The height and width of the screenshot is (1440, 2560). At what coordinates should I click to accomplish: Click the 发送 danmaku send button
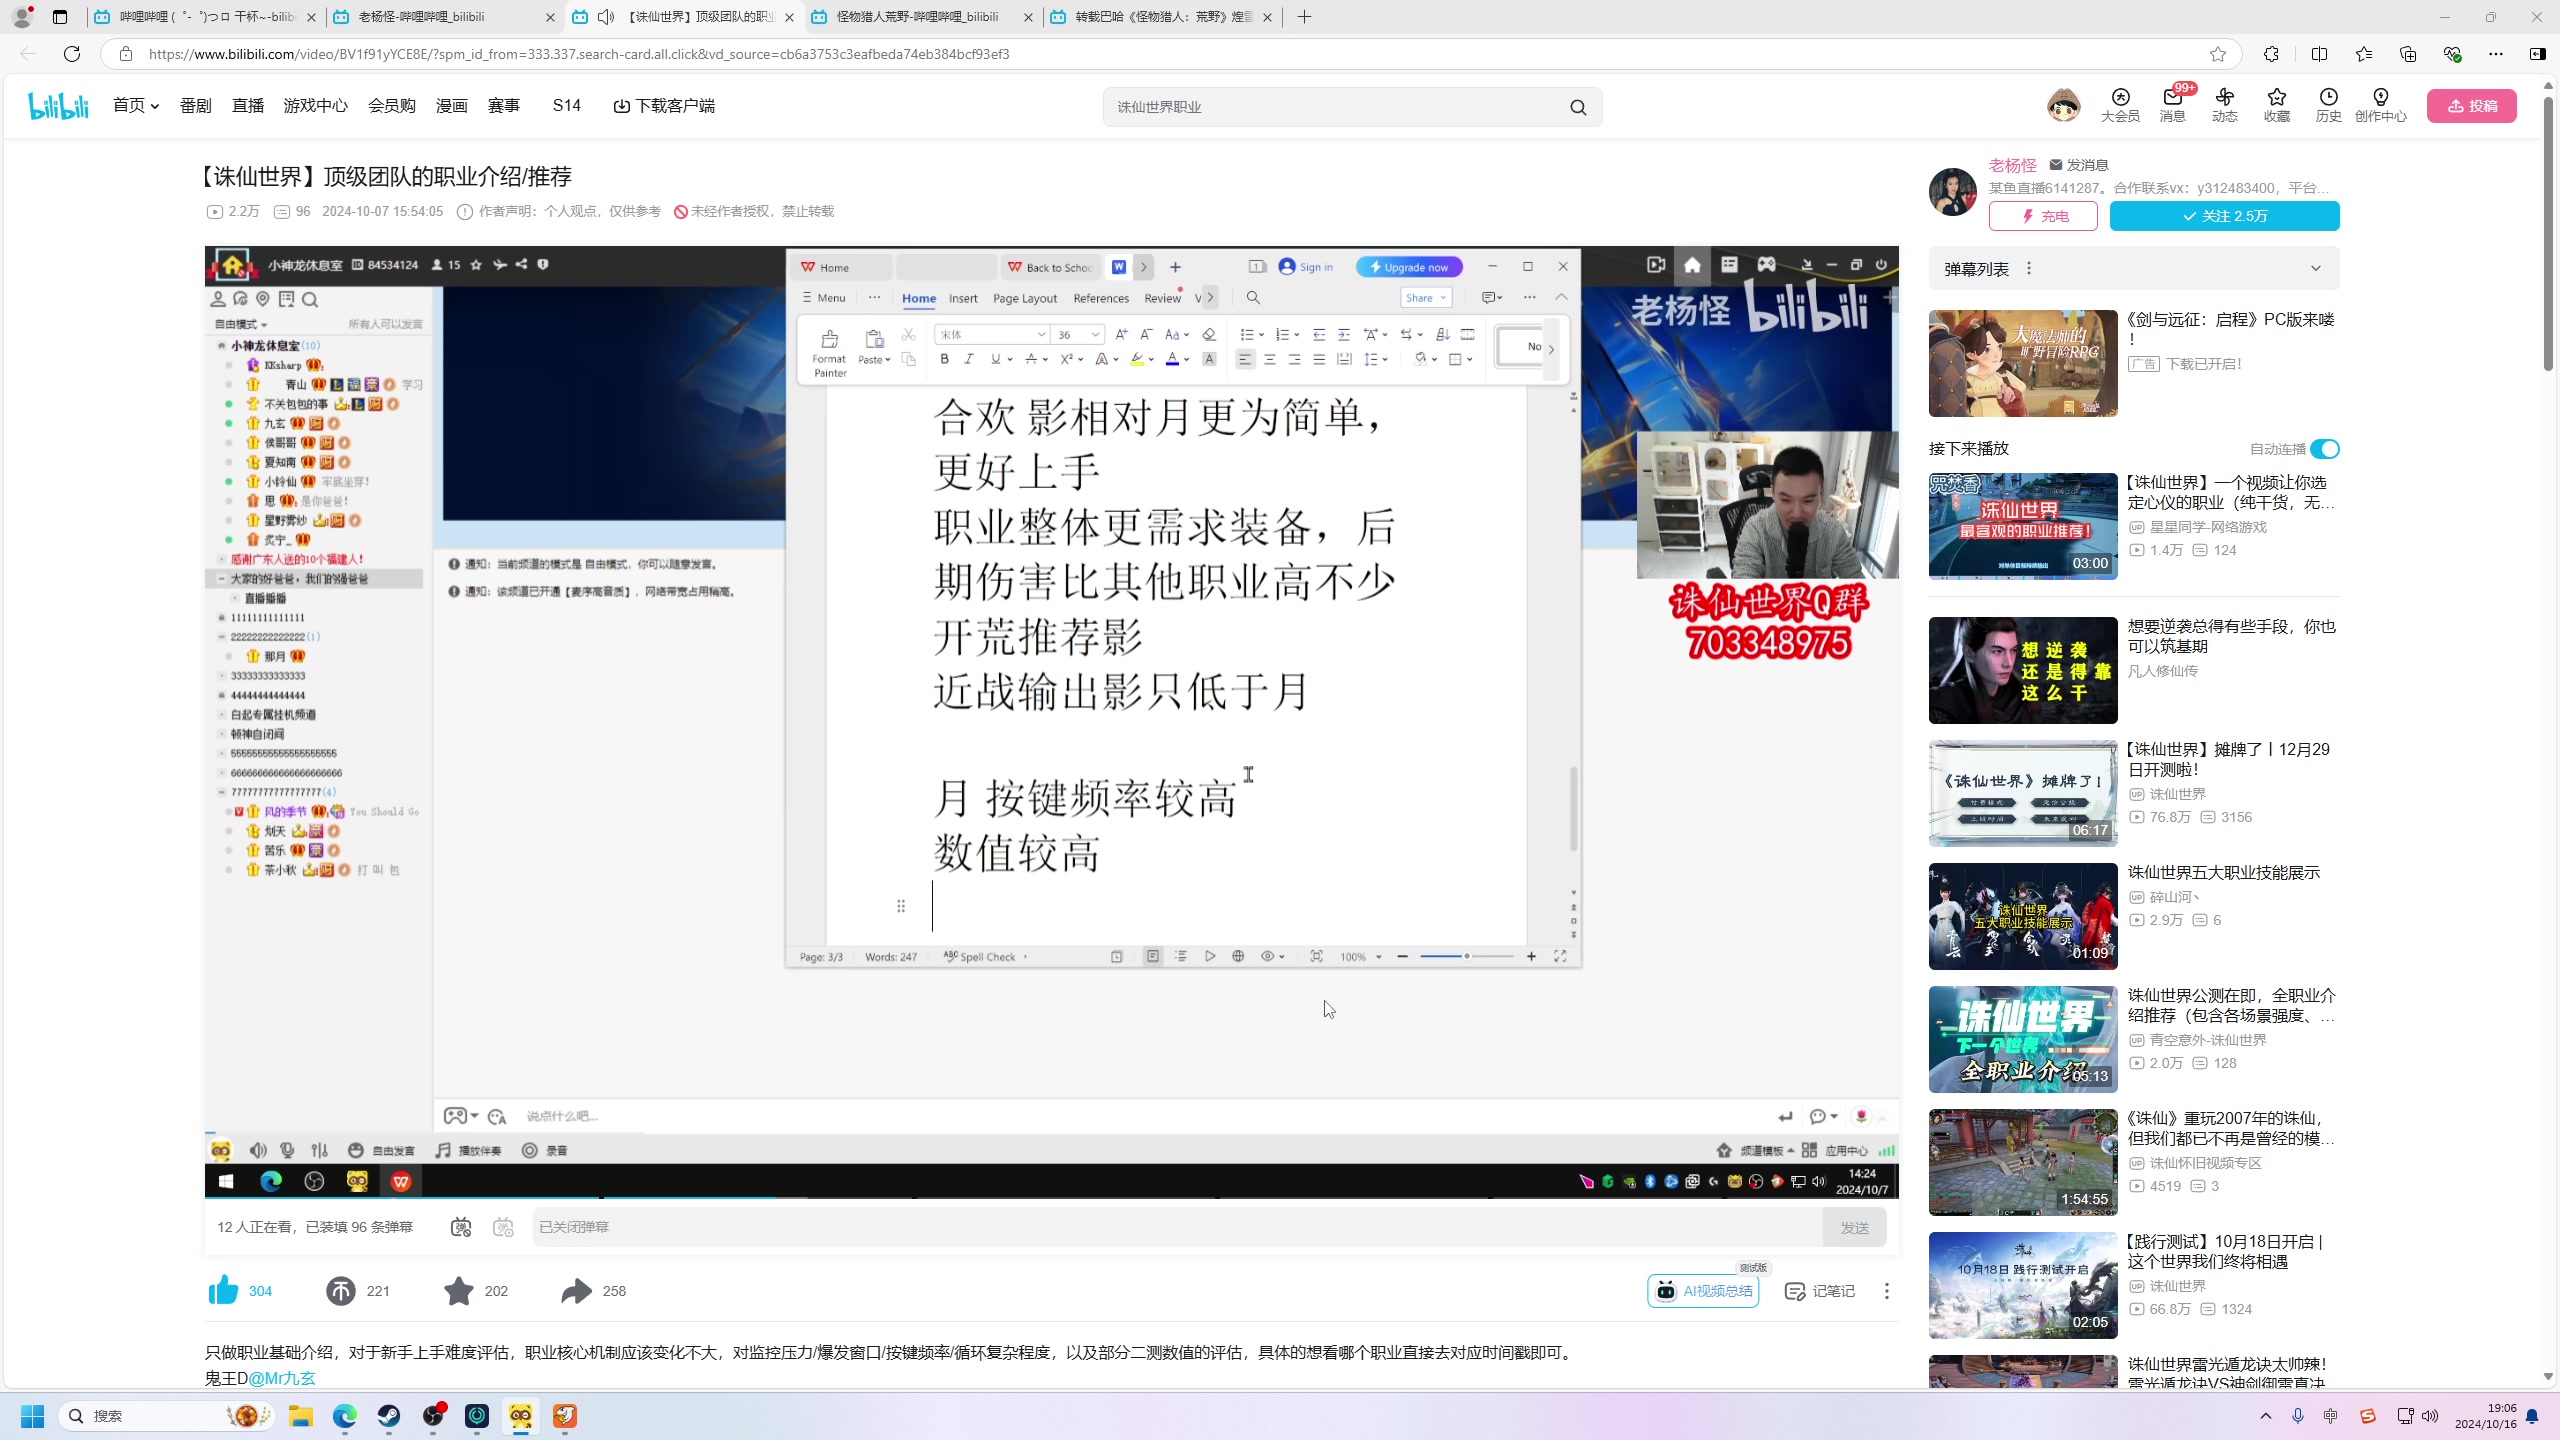coord(1854,1227)
